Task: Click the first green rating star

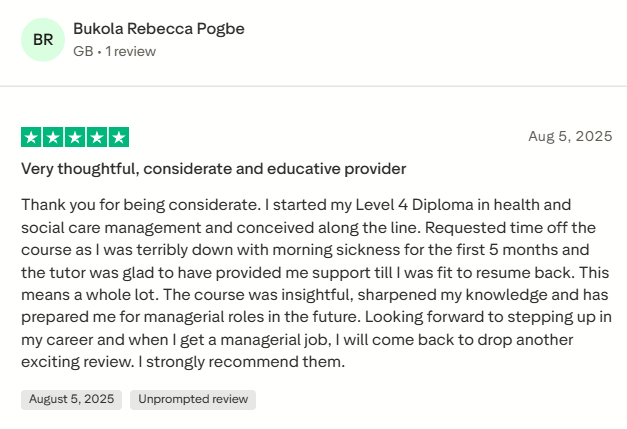Action: [31, 138]
